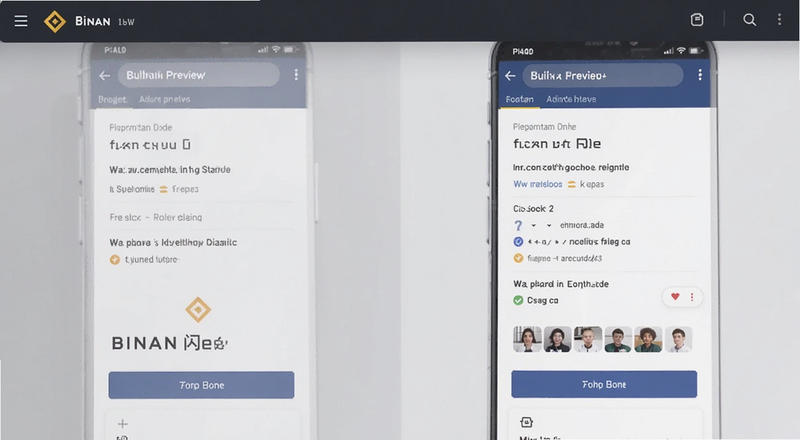Screen dimensions: 800x440
Task: Select the 'Adors pnetve' tab on left phone
Action: [165, 99]
